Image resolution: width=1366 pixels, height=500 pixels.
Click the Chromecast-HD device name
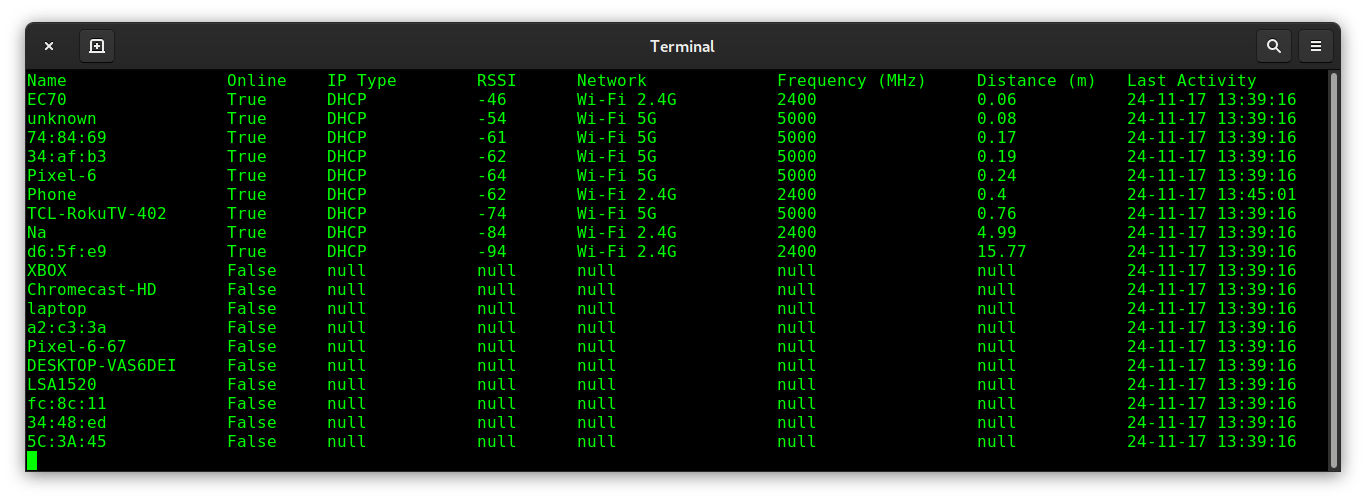[x=91, y=290]
